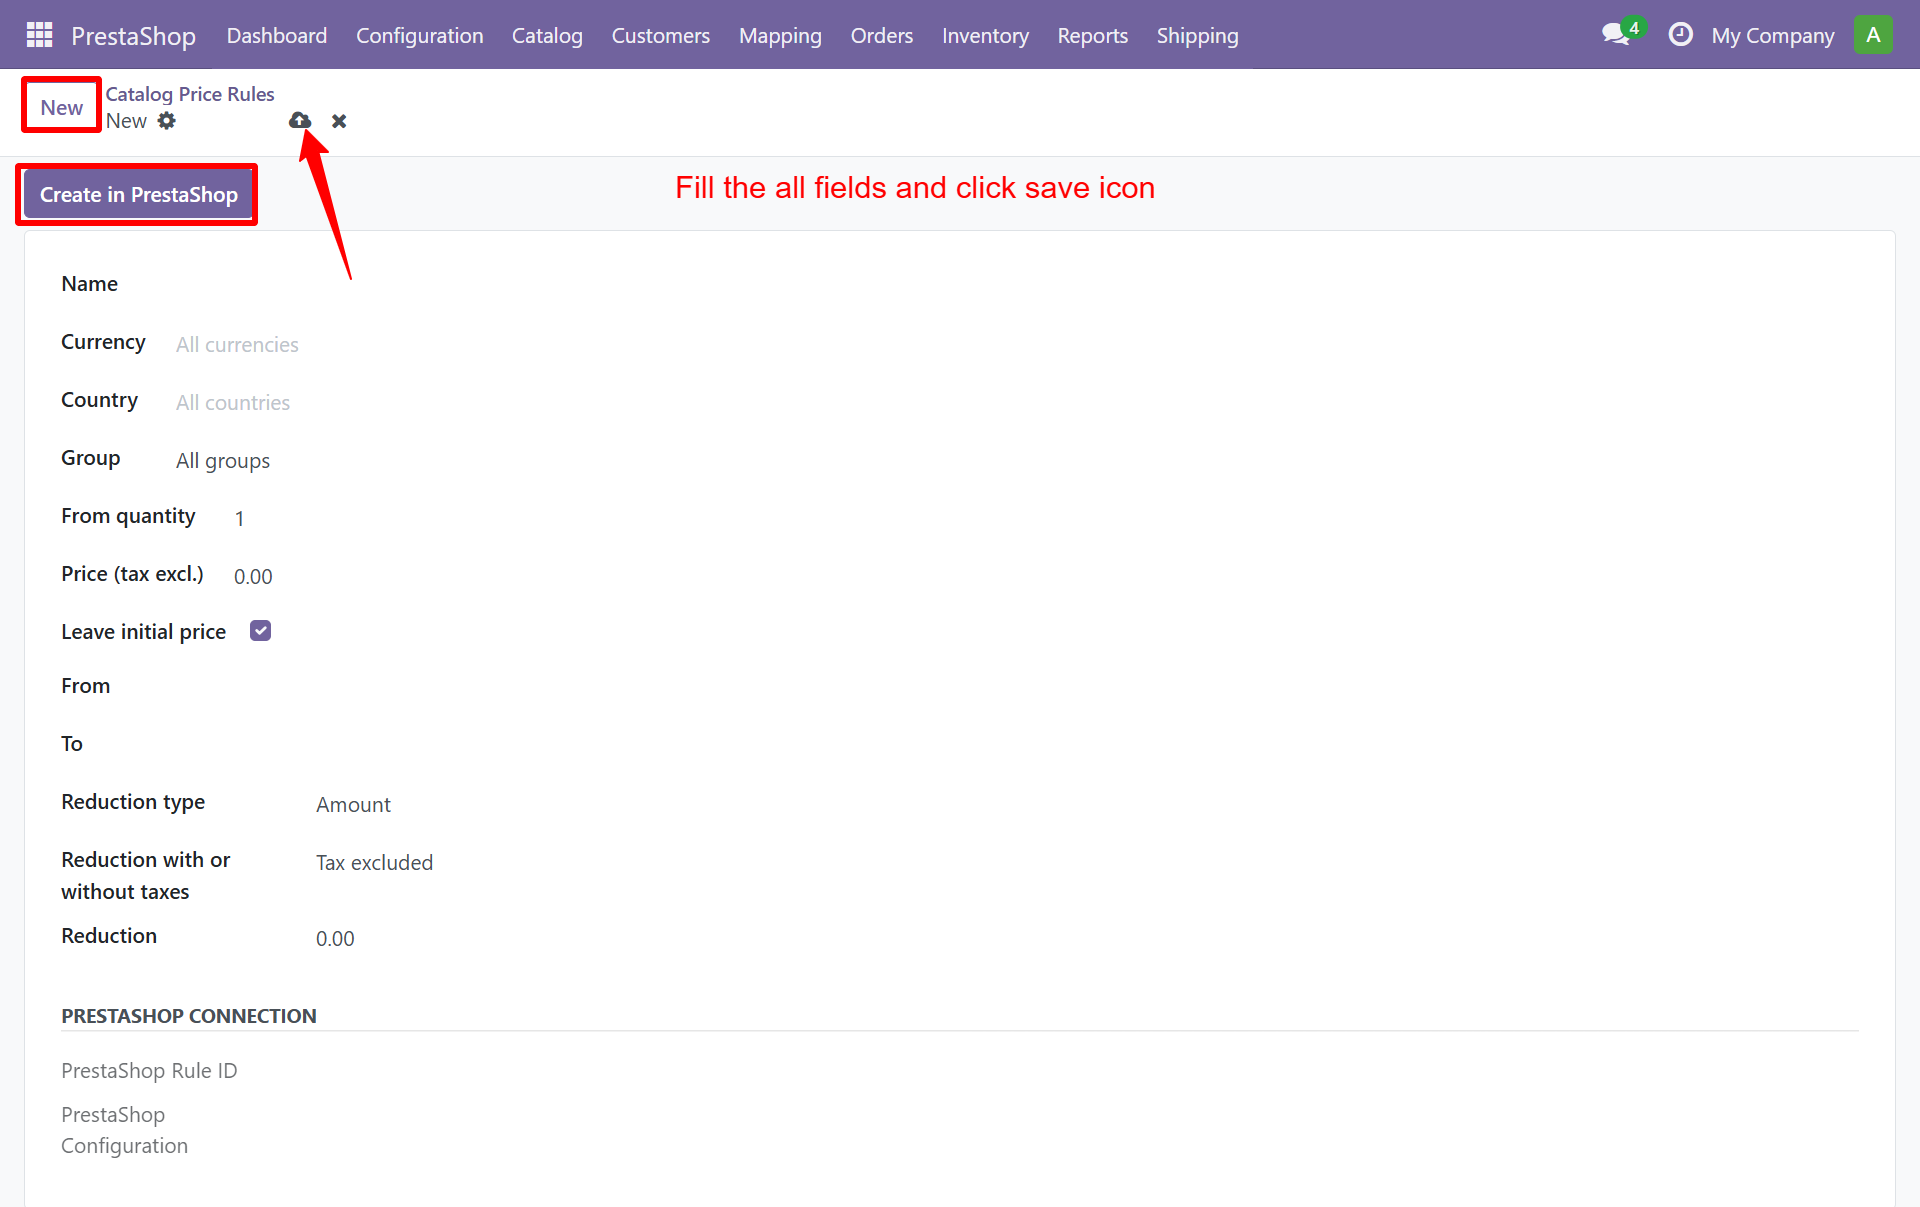Click inside the Name input field
Screen dimensions: 1920x1207
coord(400,283)
